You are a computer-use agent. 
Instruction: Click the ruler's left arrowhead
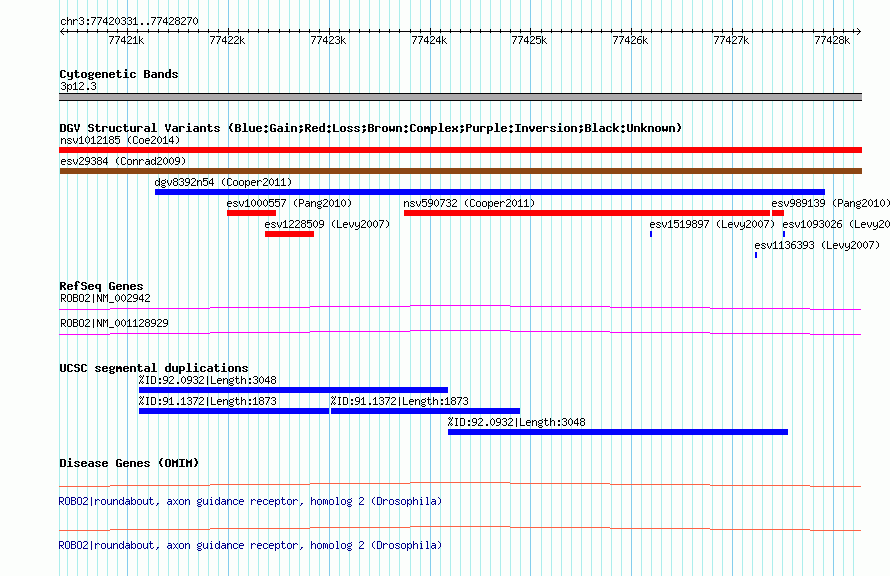62,31
